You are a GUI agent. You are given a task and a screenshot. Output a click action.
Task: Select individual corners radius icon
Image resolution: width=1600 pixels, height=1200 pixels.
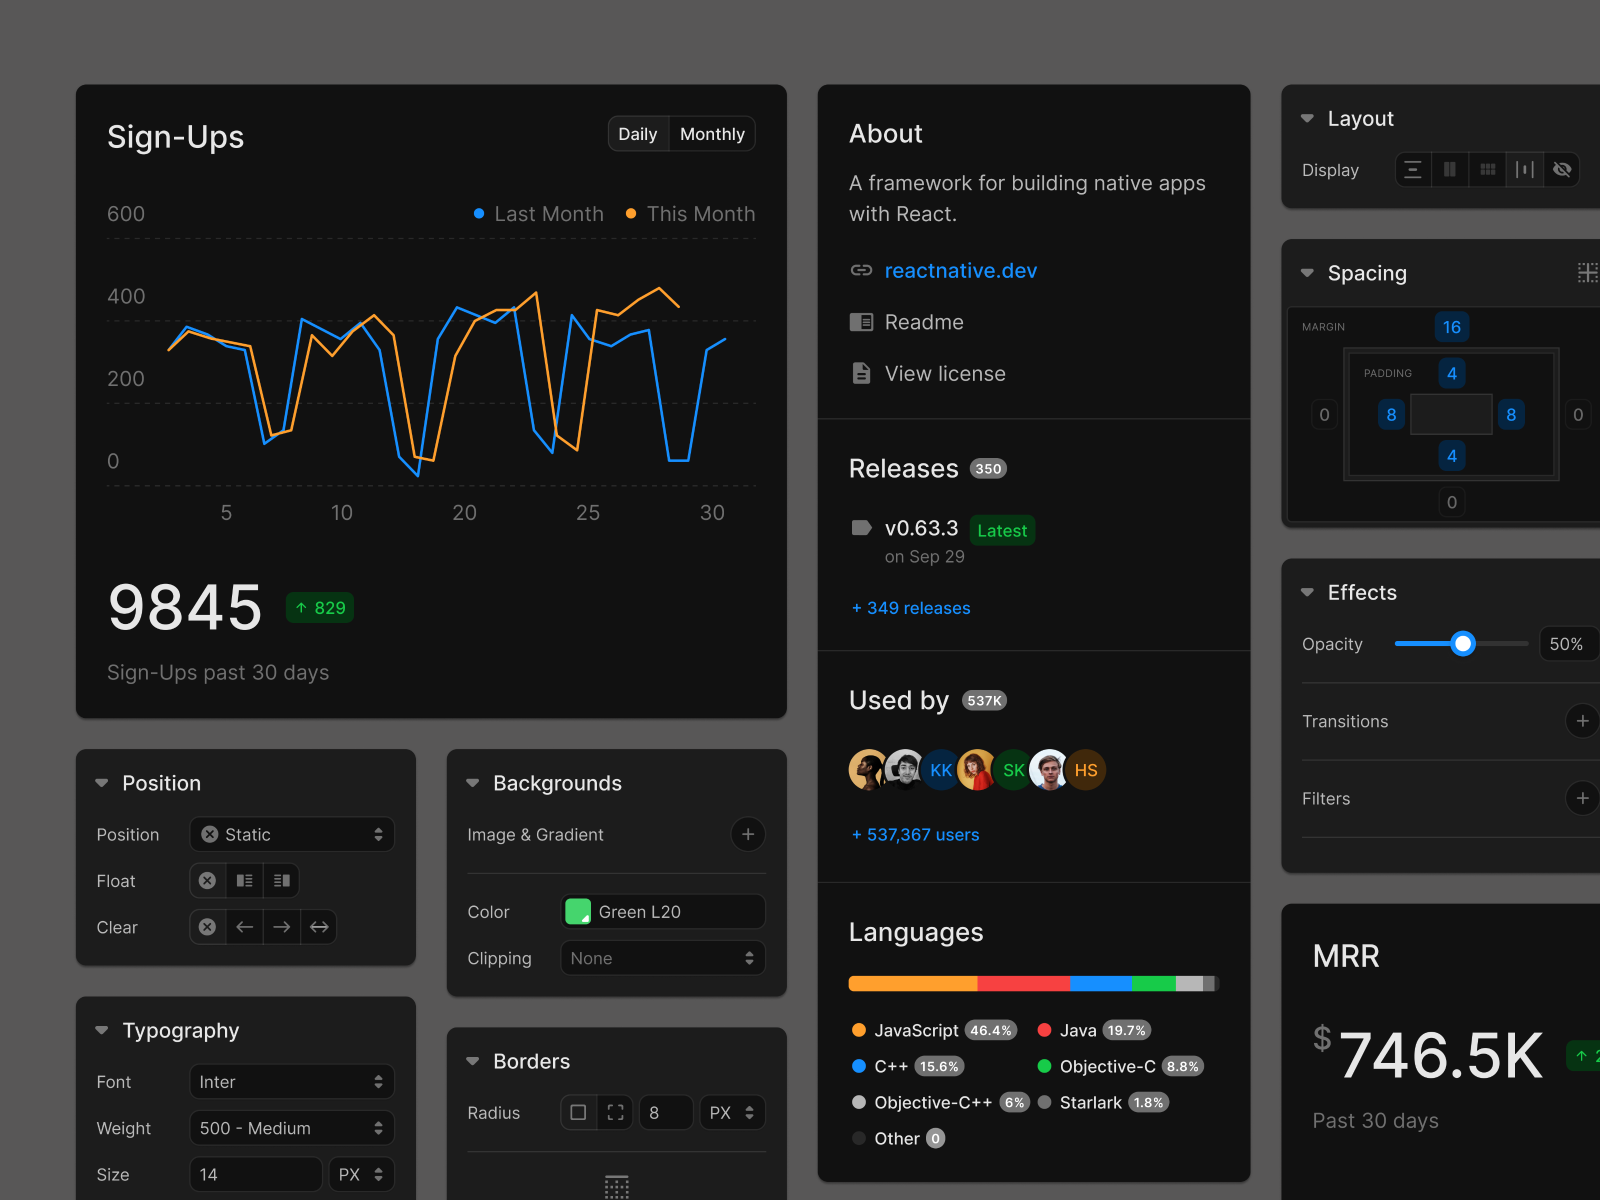(x=616, y=1112)
